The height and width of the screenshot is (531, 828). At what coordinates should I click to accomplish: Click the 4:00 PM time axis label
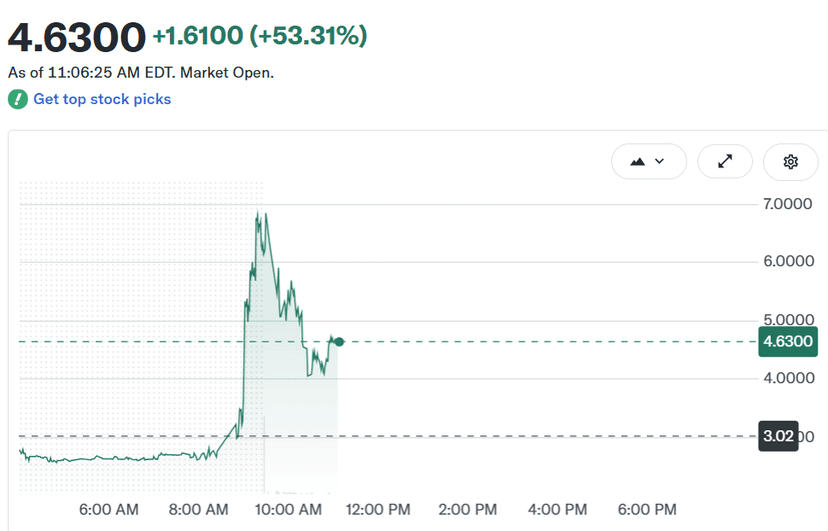click(x=558, y=509)
